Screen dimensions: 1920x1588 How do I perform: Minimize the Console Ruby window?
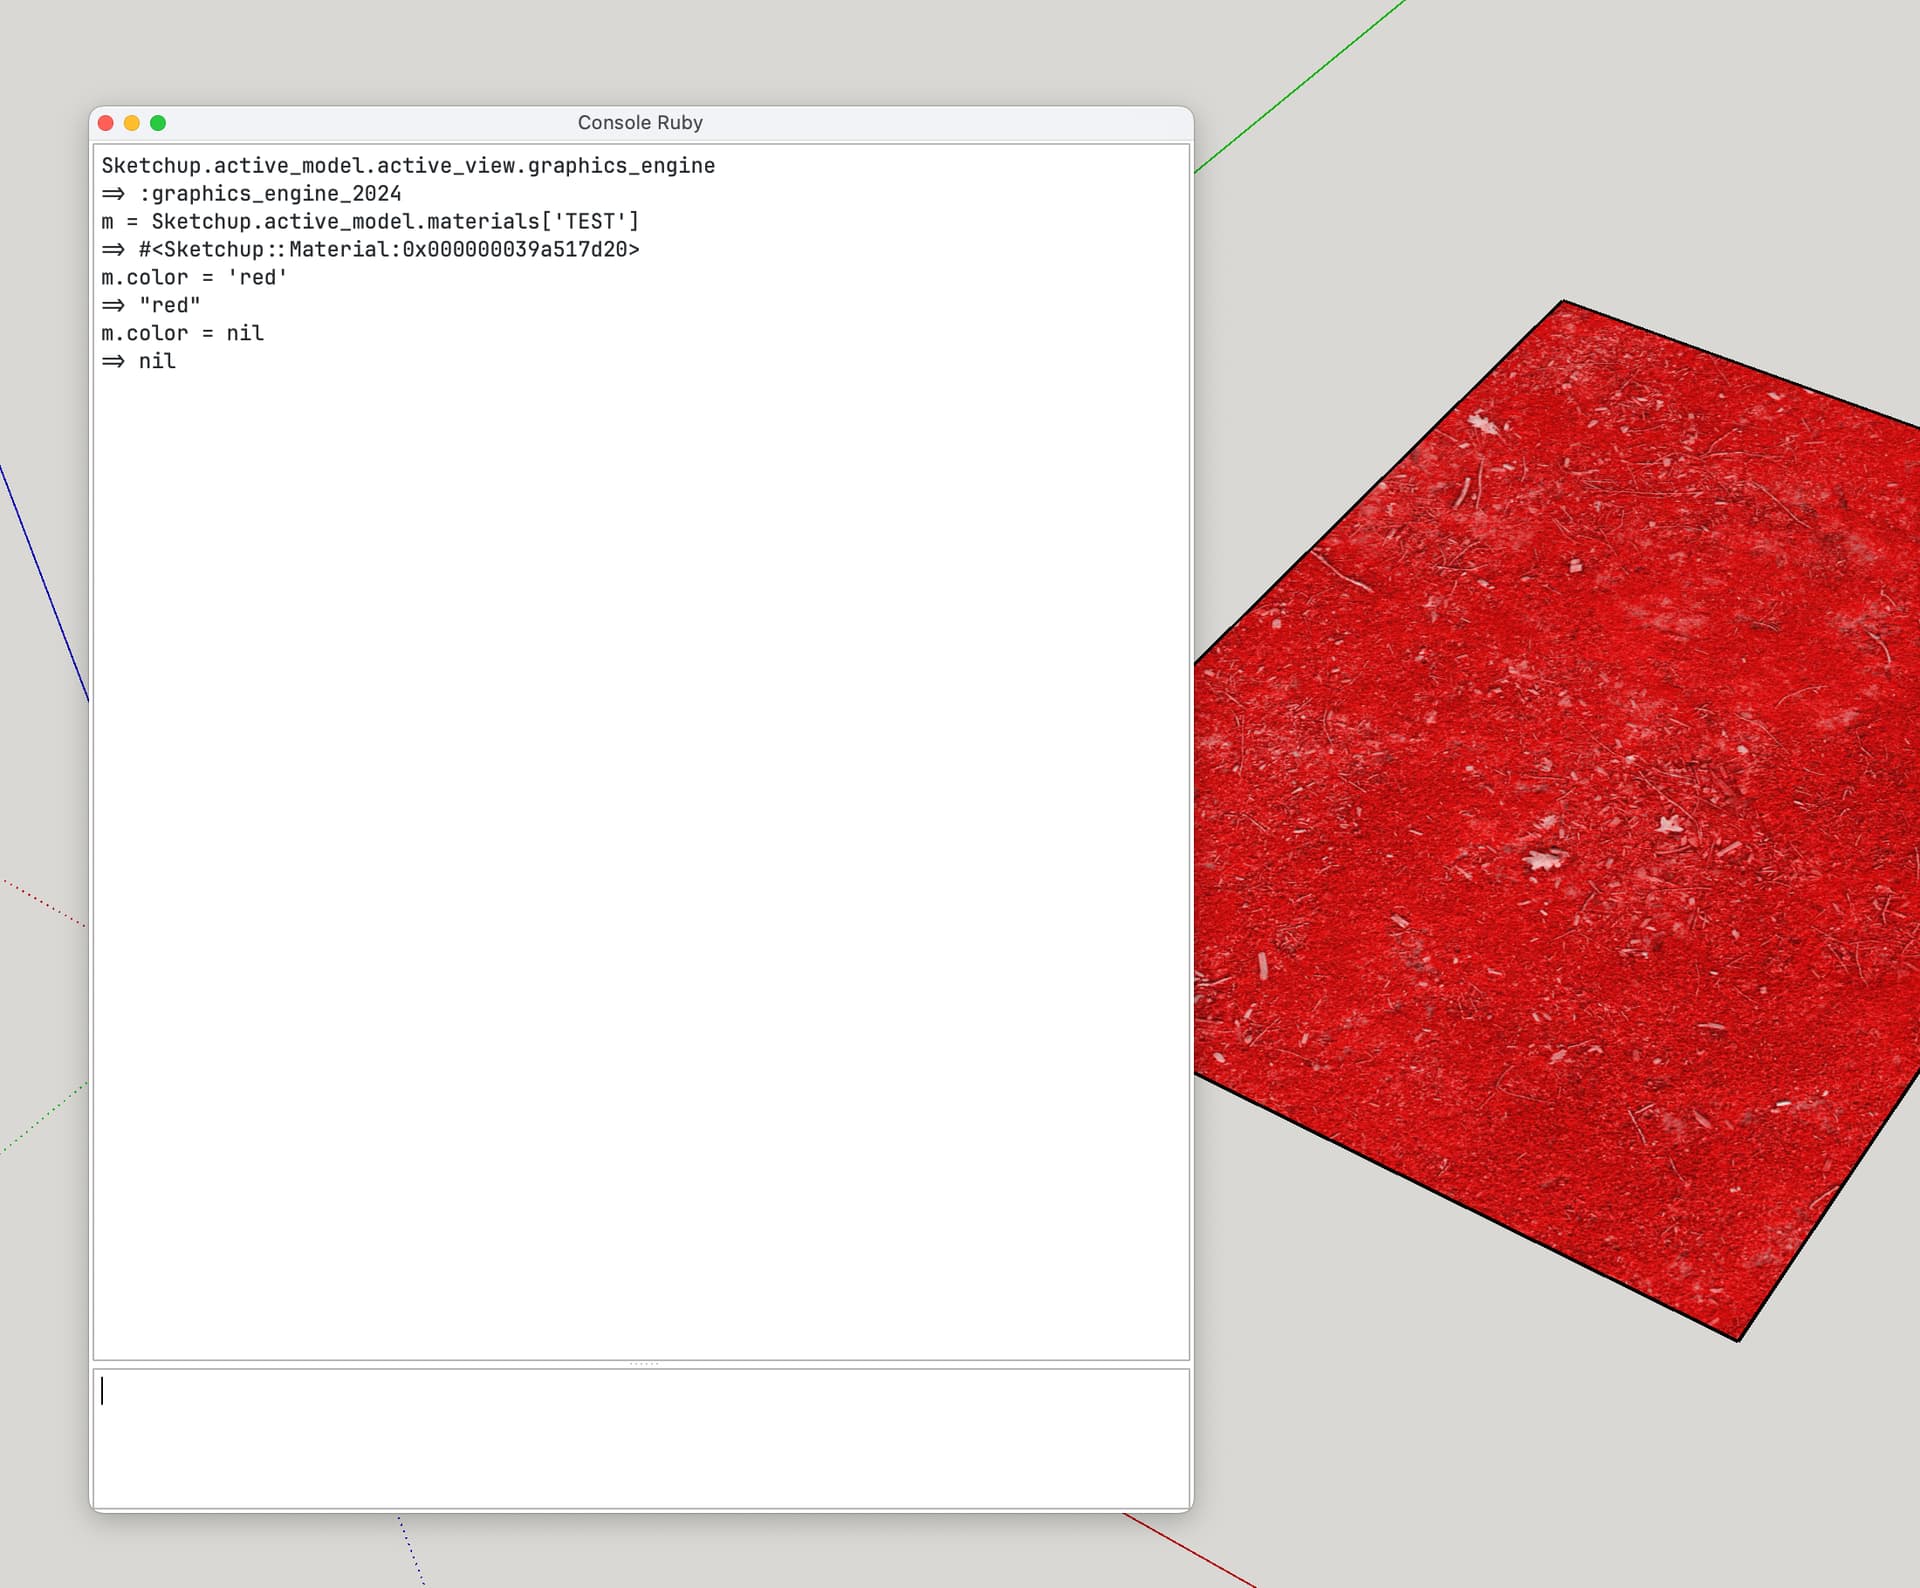[132, 123]
